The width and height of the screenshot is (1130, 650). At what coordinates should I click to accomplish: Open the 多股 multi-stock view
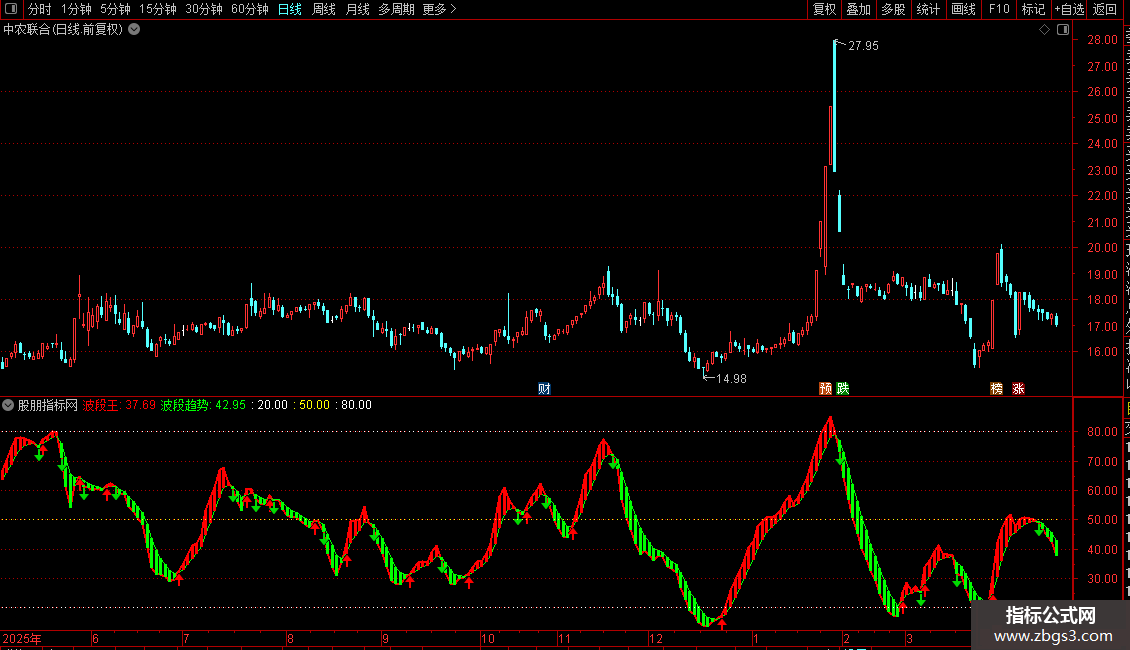point(893,9)
